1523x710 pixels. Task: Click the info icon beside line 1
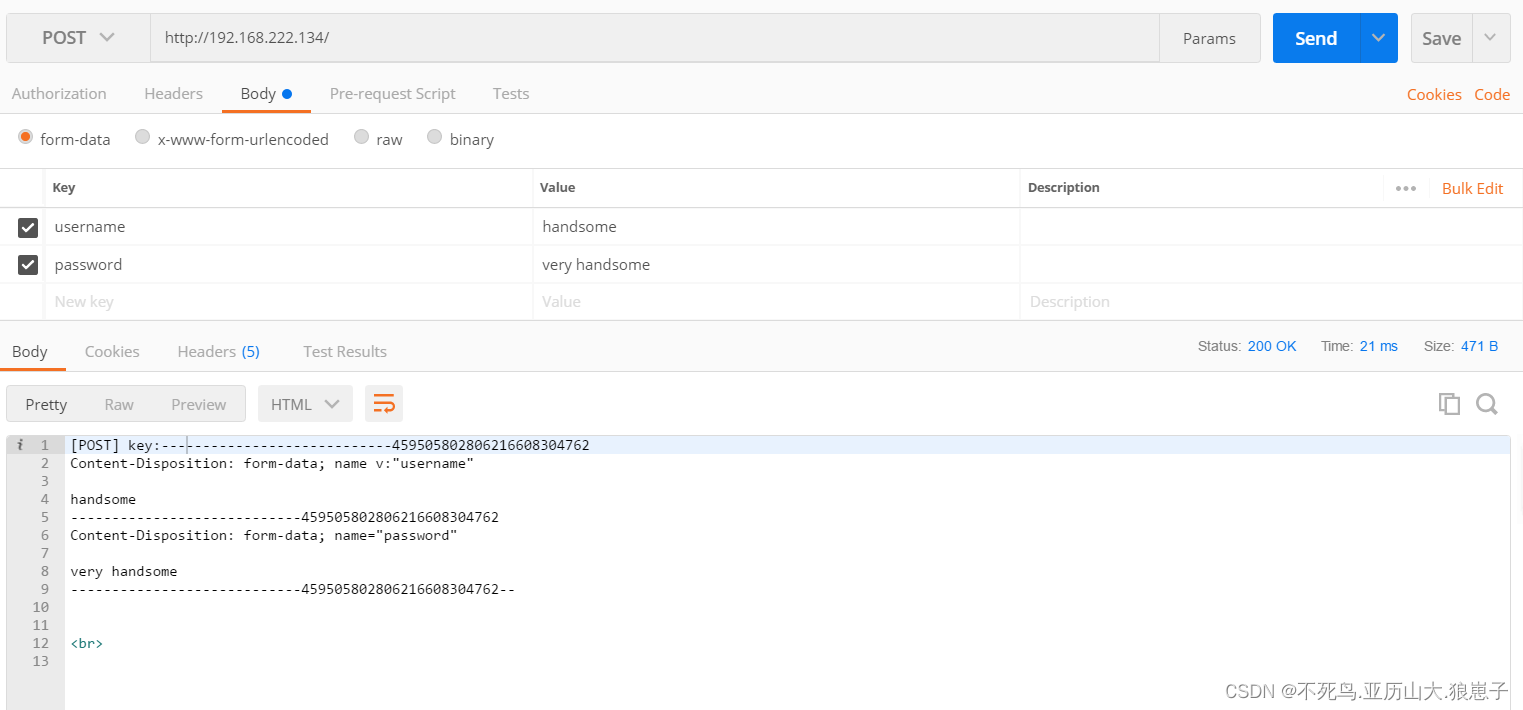(19, 444)
